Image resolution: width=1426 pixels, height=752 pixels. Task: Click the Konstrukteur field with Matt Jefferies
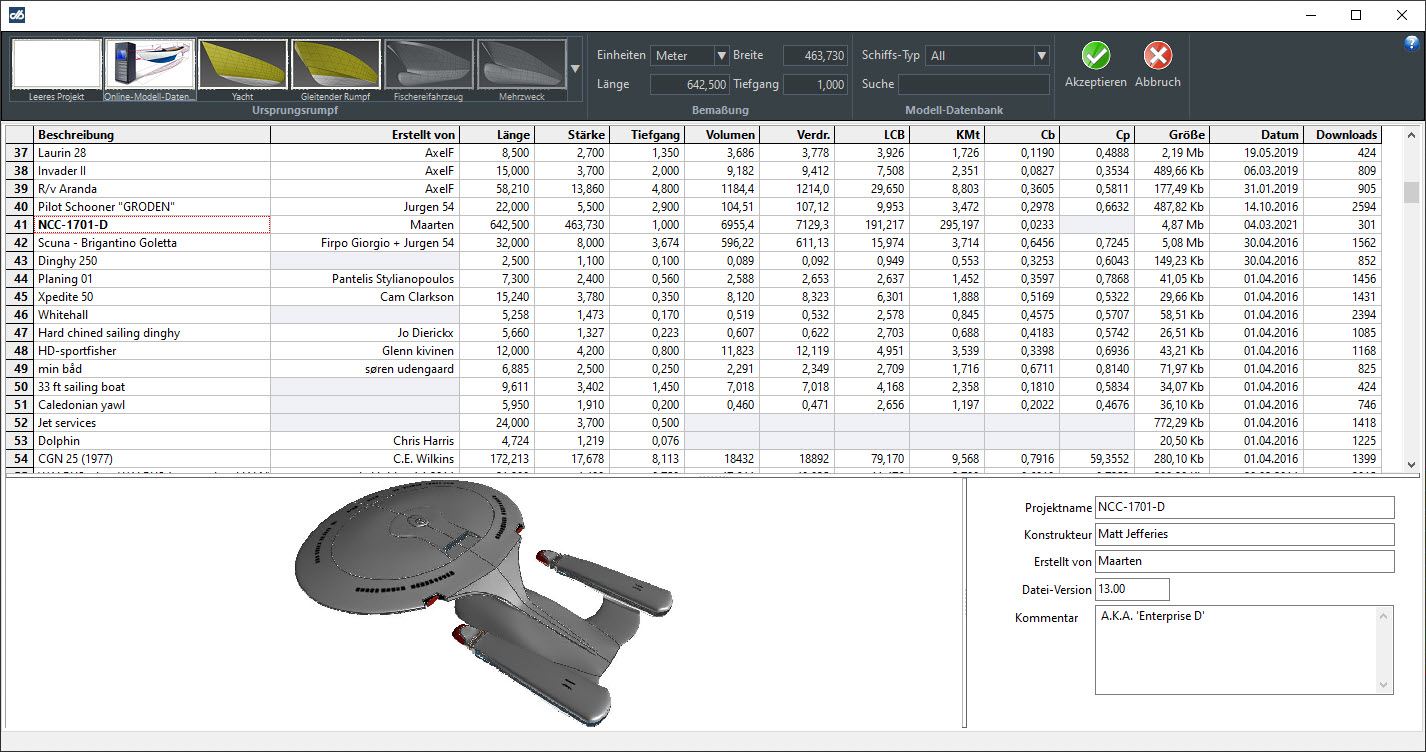1244,534
